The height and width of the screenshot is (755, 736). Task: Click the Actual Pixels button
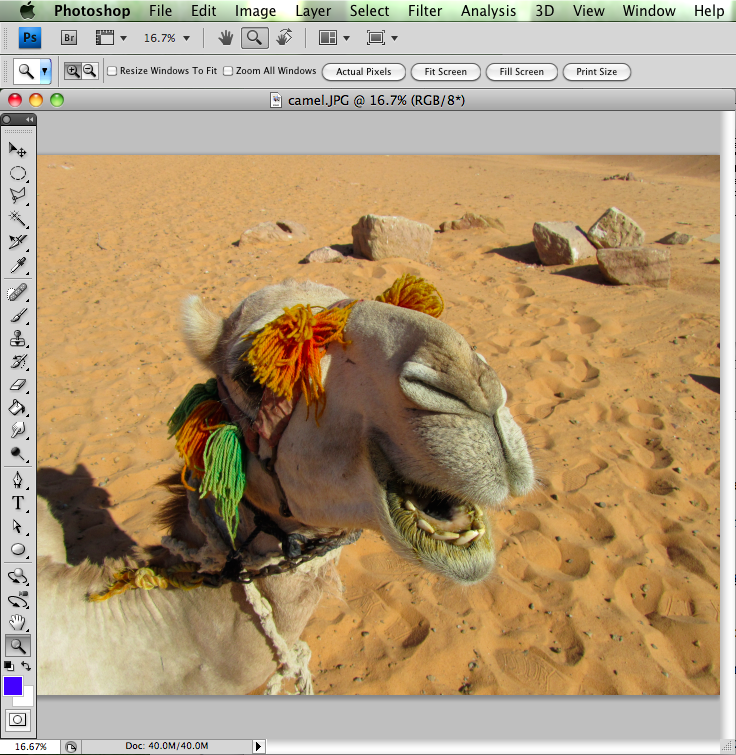[364, 72]
